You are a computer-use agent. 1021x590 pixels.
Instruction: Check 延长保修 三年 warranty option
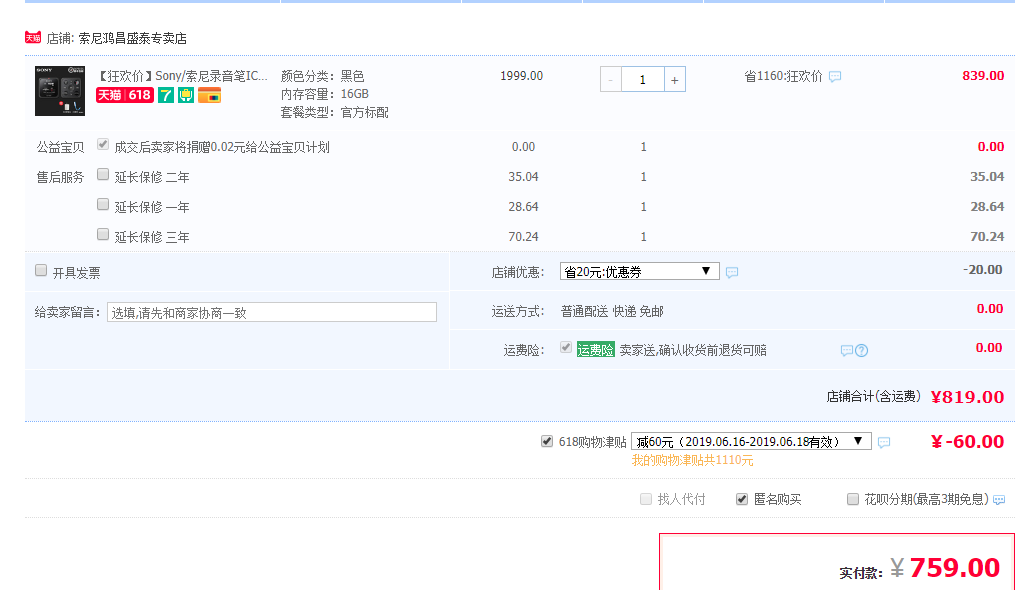coord(103,234)
